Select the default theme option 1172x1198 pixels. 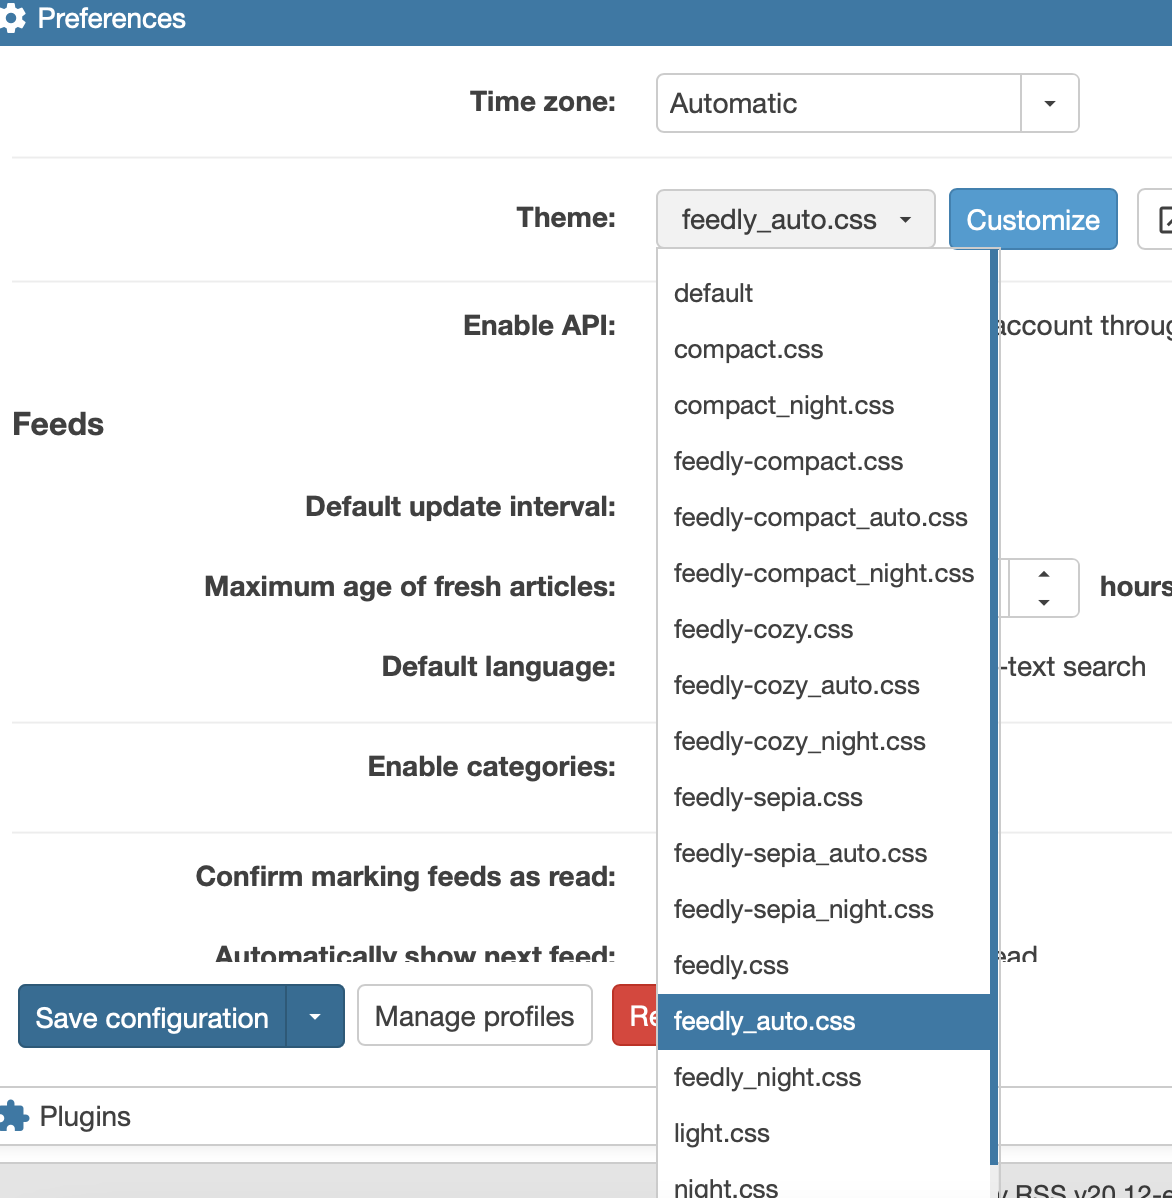(x=824, y=293)
